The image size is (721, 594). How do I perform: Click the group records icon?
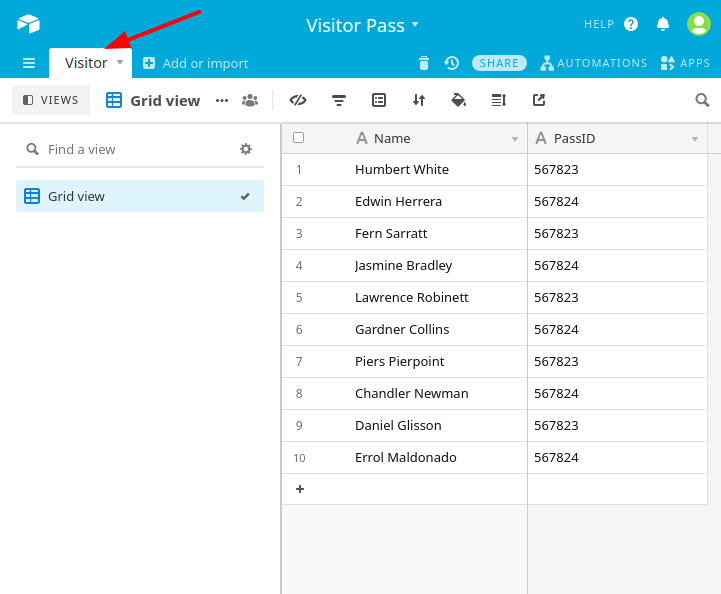379,100
